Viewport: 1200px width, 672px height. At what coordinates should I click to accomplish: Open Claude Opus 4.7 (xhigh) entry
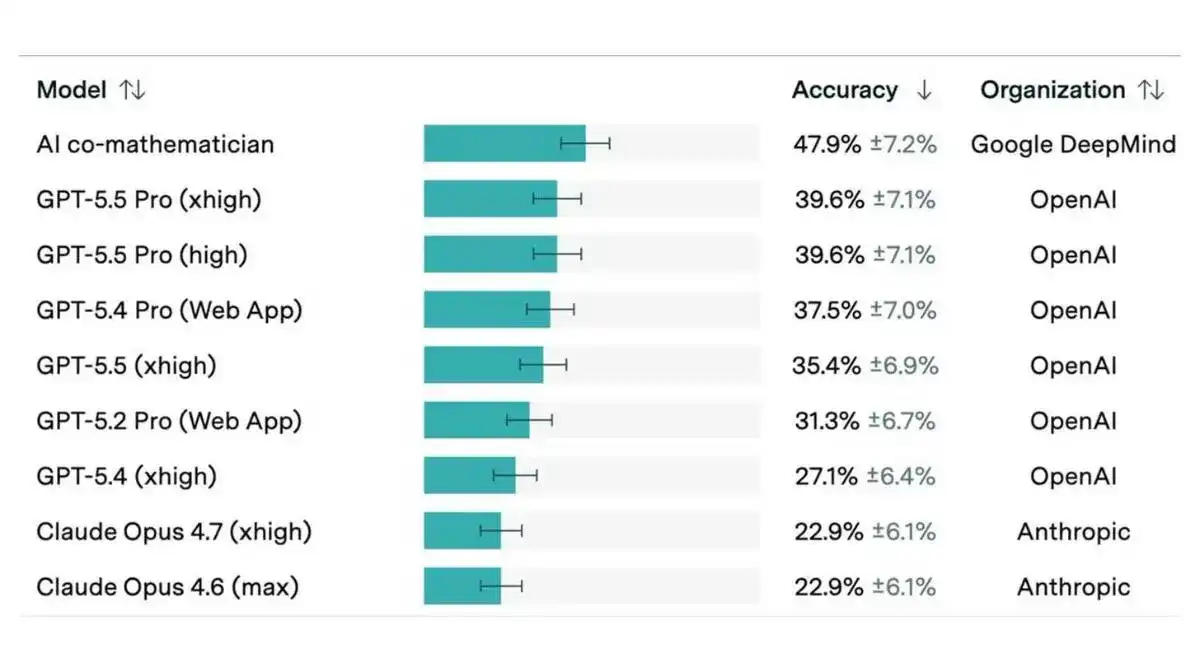click(x=174, y=532)
